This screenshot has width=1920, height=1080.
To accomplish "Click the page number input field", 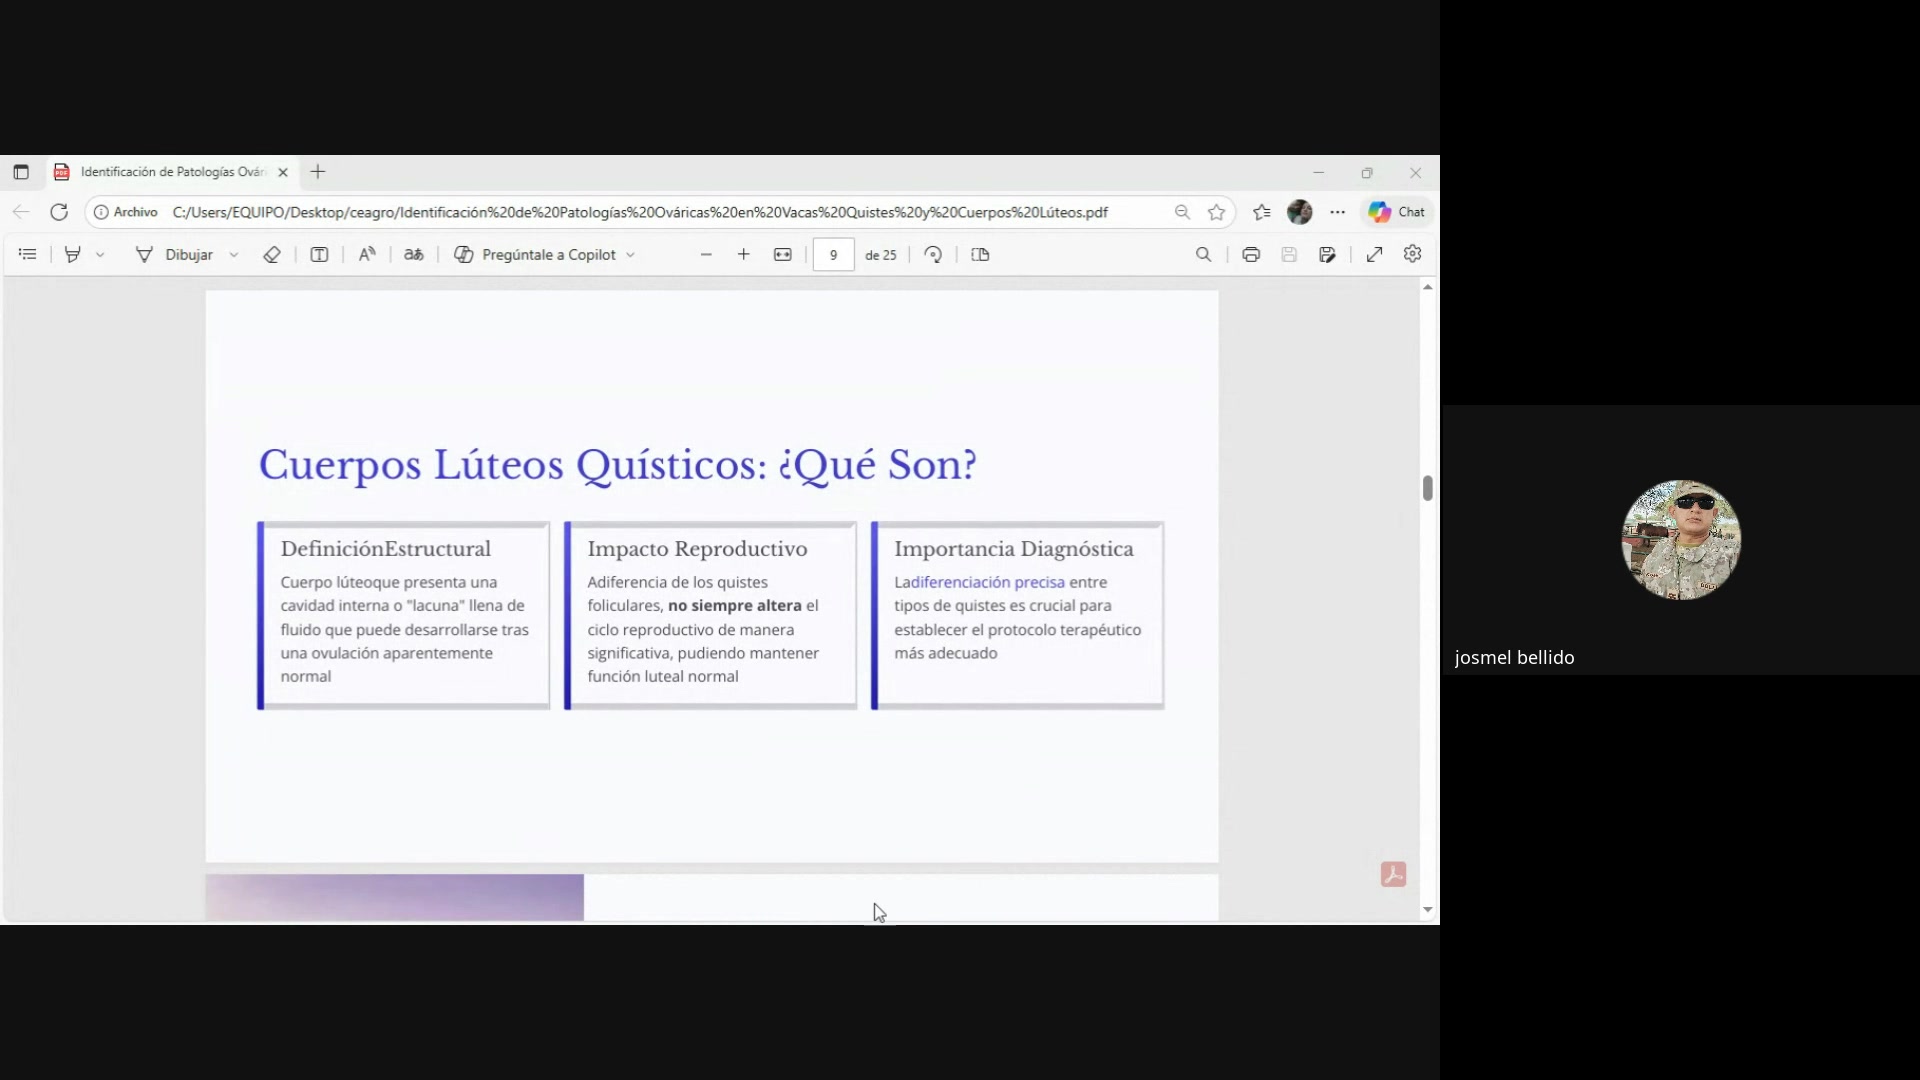I will click(x=833, y=254).
